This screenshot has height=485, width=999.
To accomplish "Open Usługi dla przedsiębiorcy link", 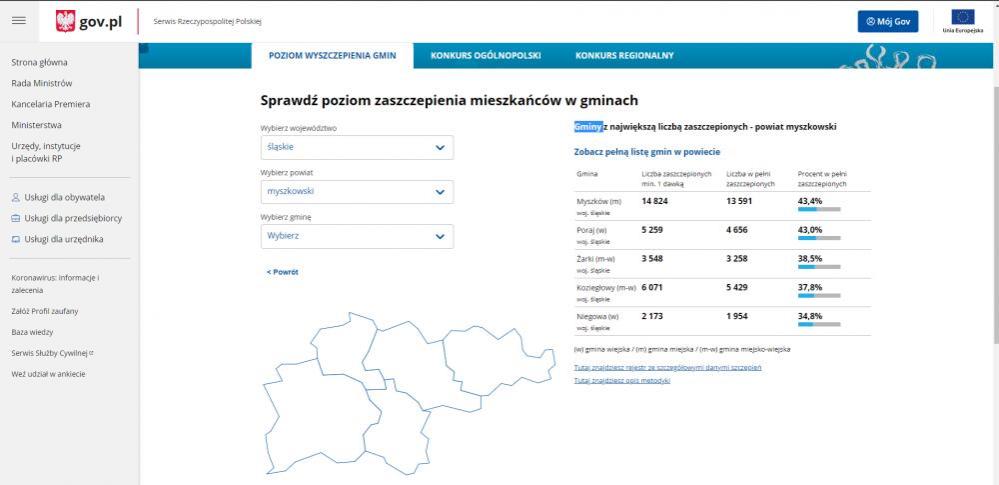I will point(73,219).
